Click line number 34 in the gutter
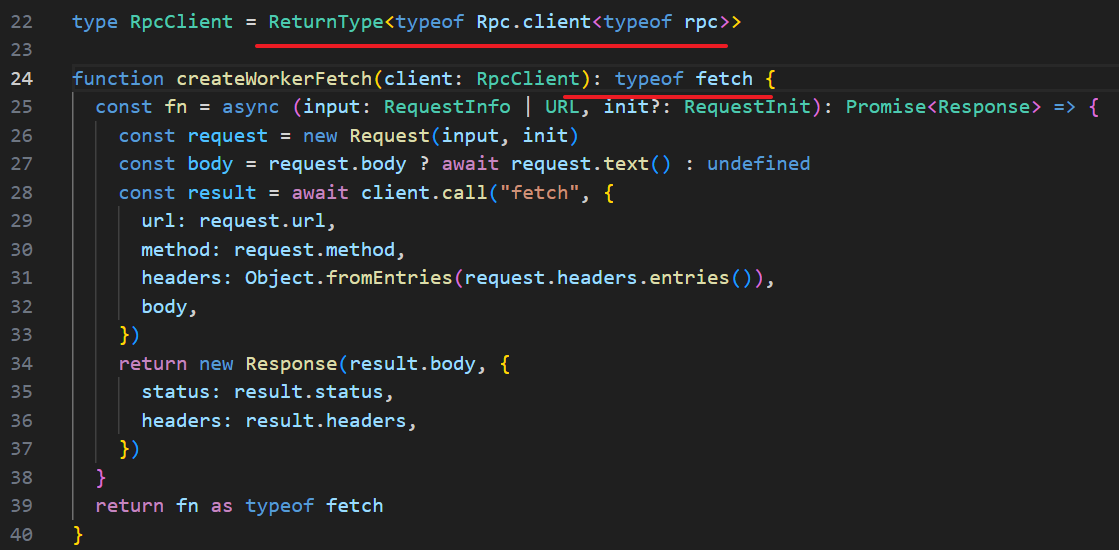Viewport: 1119px width, 550px height. (x=21, y=365)
